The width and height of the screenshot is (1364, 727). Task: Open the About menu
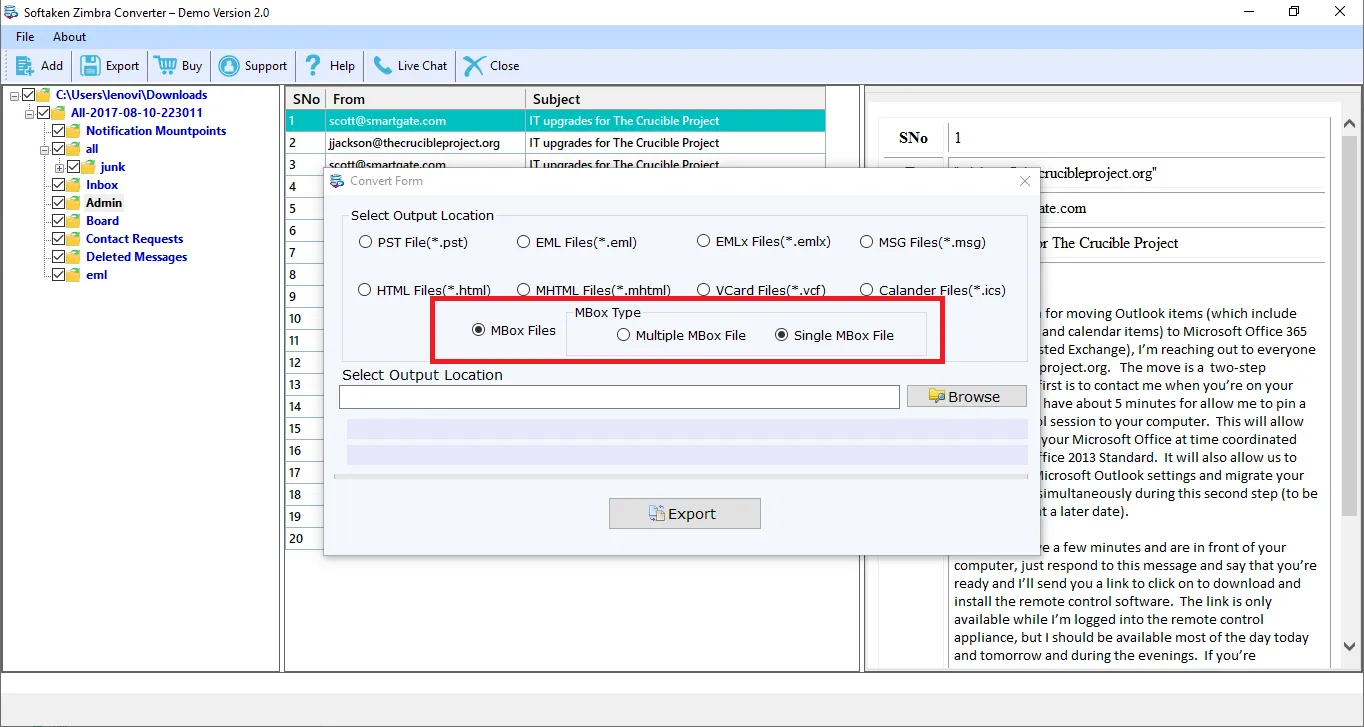point(70,37)
